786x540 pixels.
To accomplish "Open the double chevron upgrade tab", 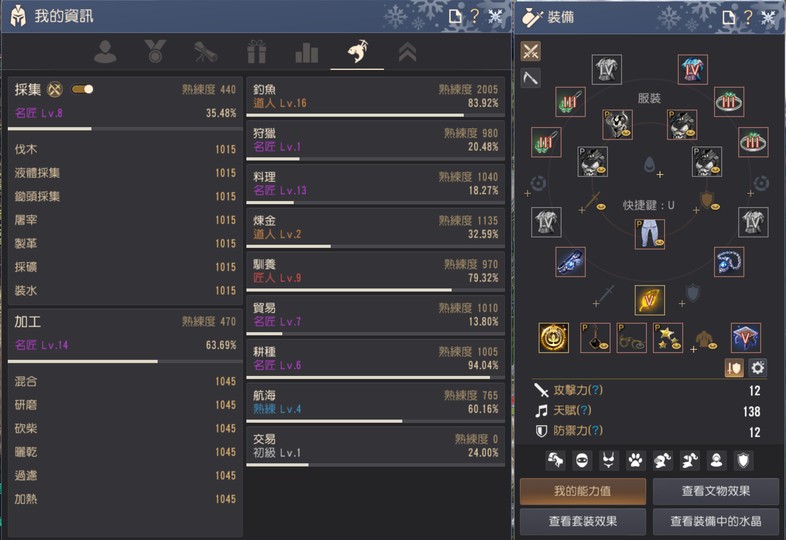I will (x=408, y=52).
